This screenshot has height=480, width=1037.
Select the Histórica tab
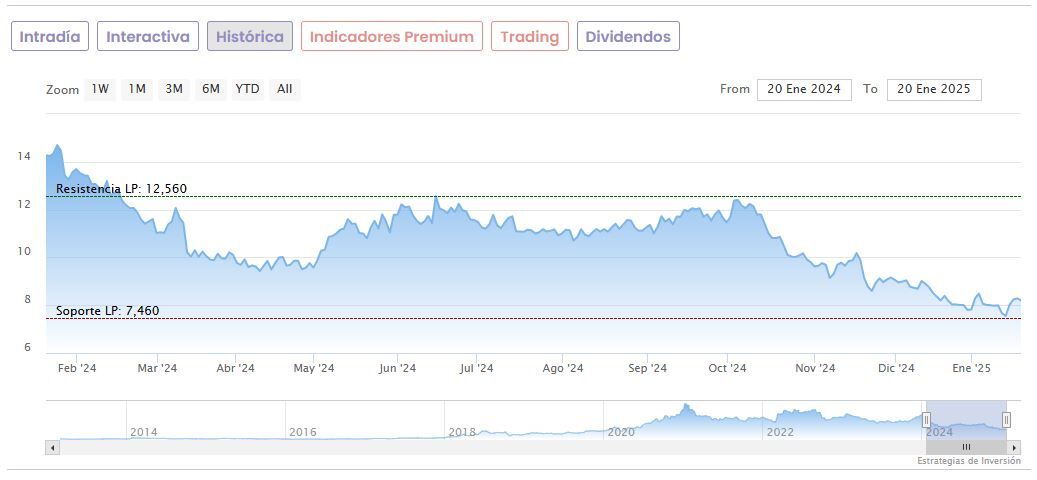pyautogui.click(x=250, y=37)
